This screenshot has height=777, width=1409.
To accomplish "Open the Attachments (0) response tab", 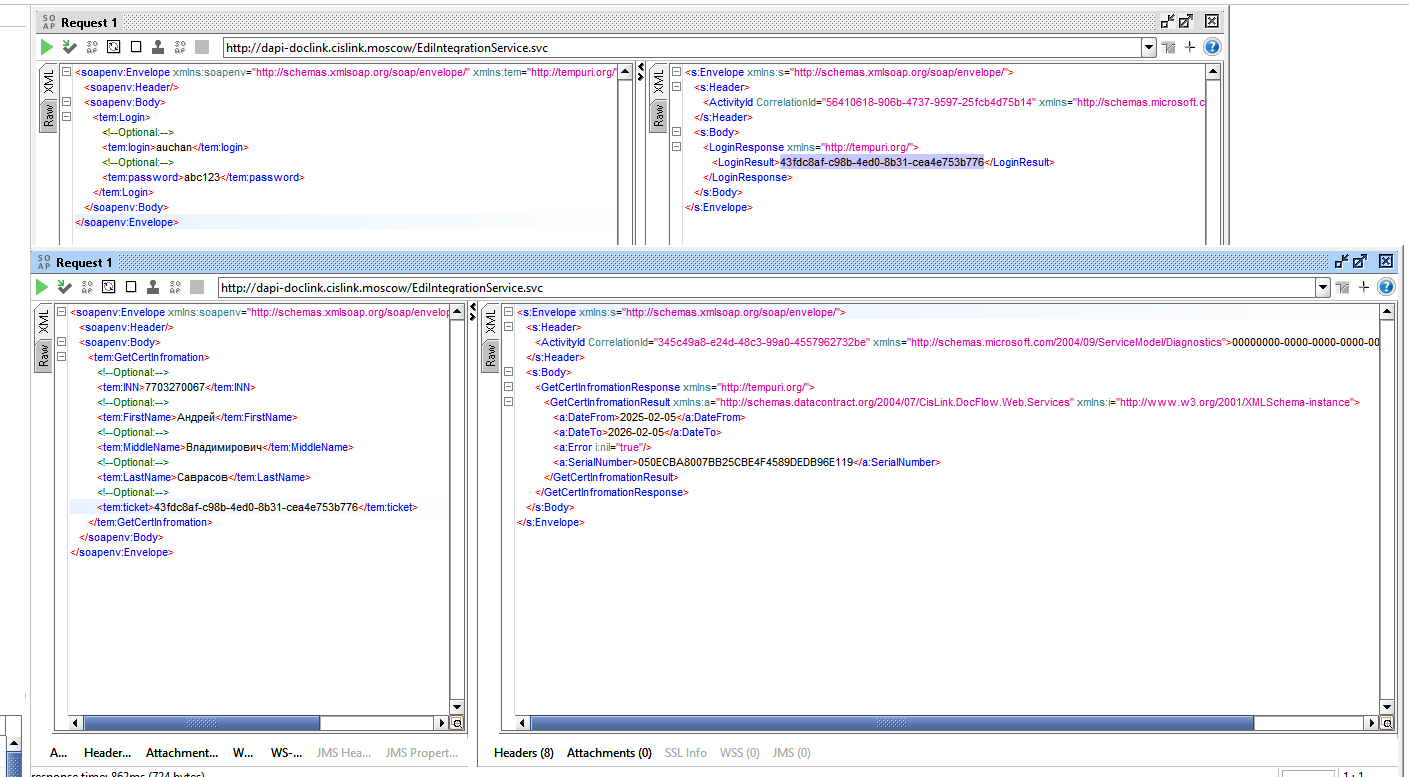I will tap(609, 753).
